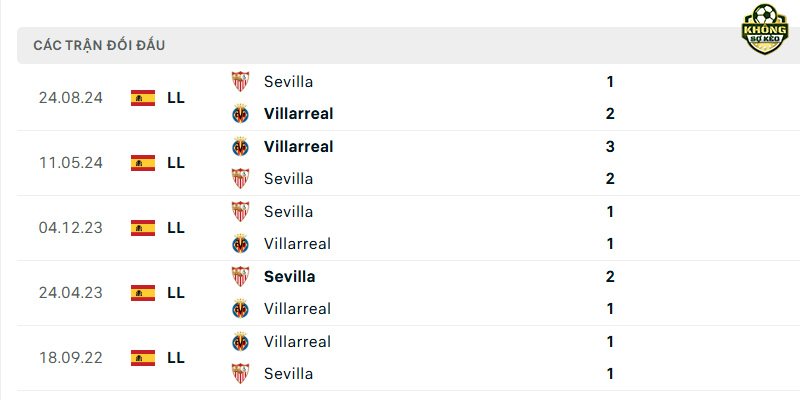Click Spain flag beside 18.09.22 date

click(143, 358)
